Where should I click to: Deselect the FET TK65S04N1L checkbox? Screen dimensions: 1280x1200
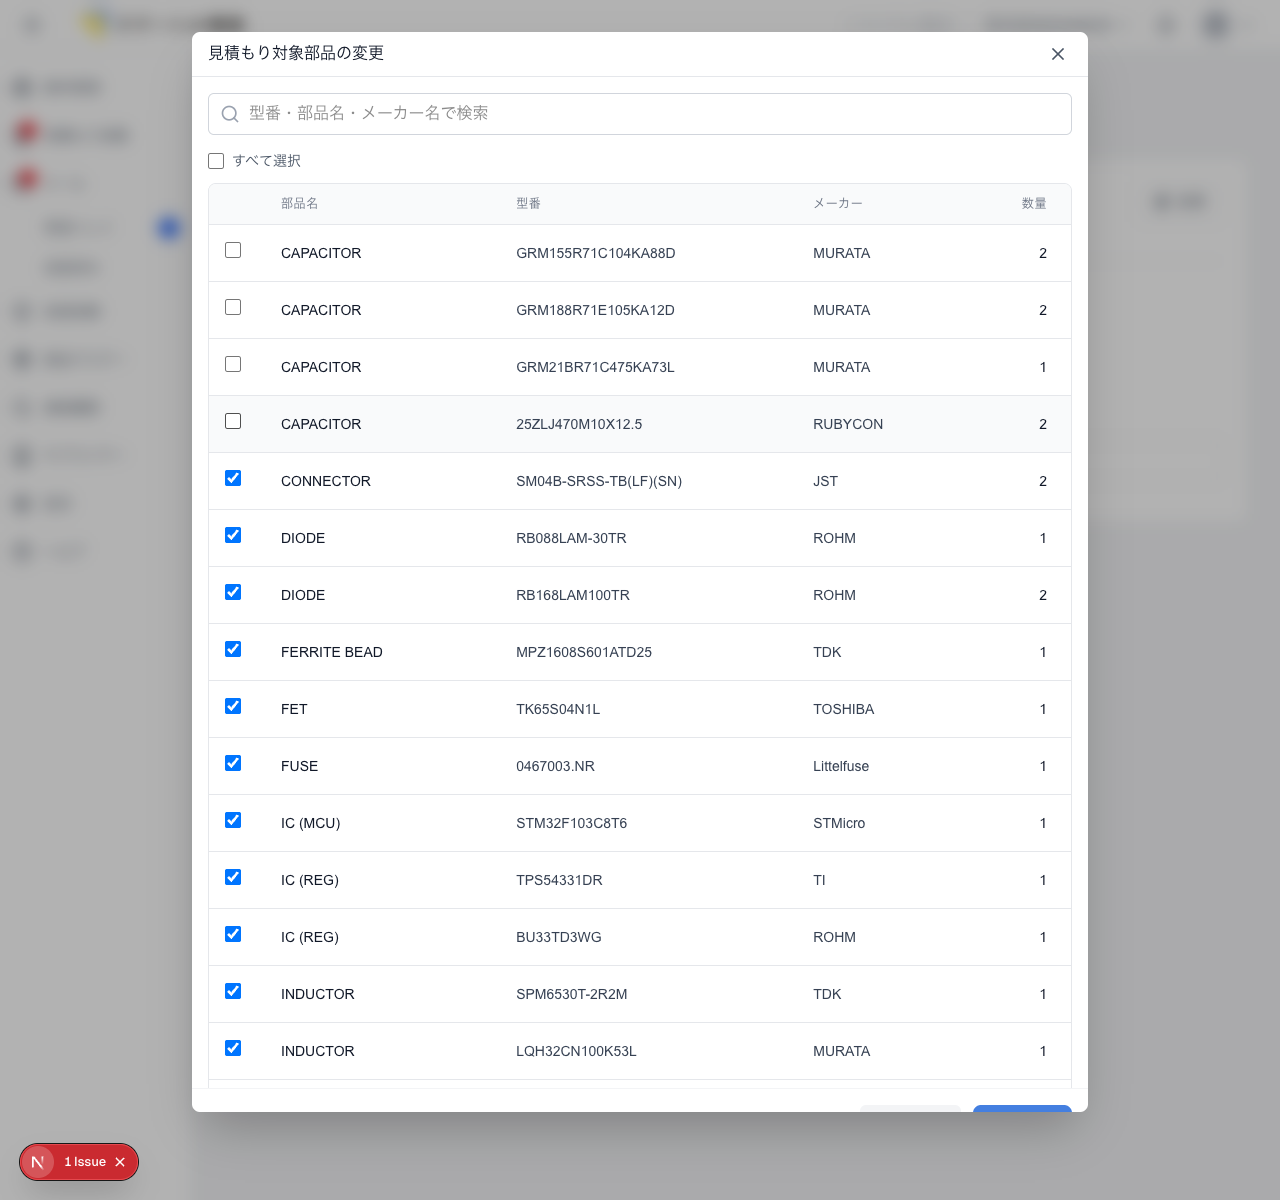point(233,706)
